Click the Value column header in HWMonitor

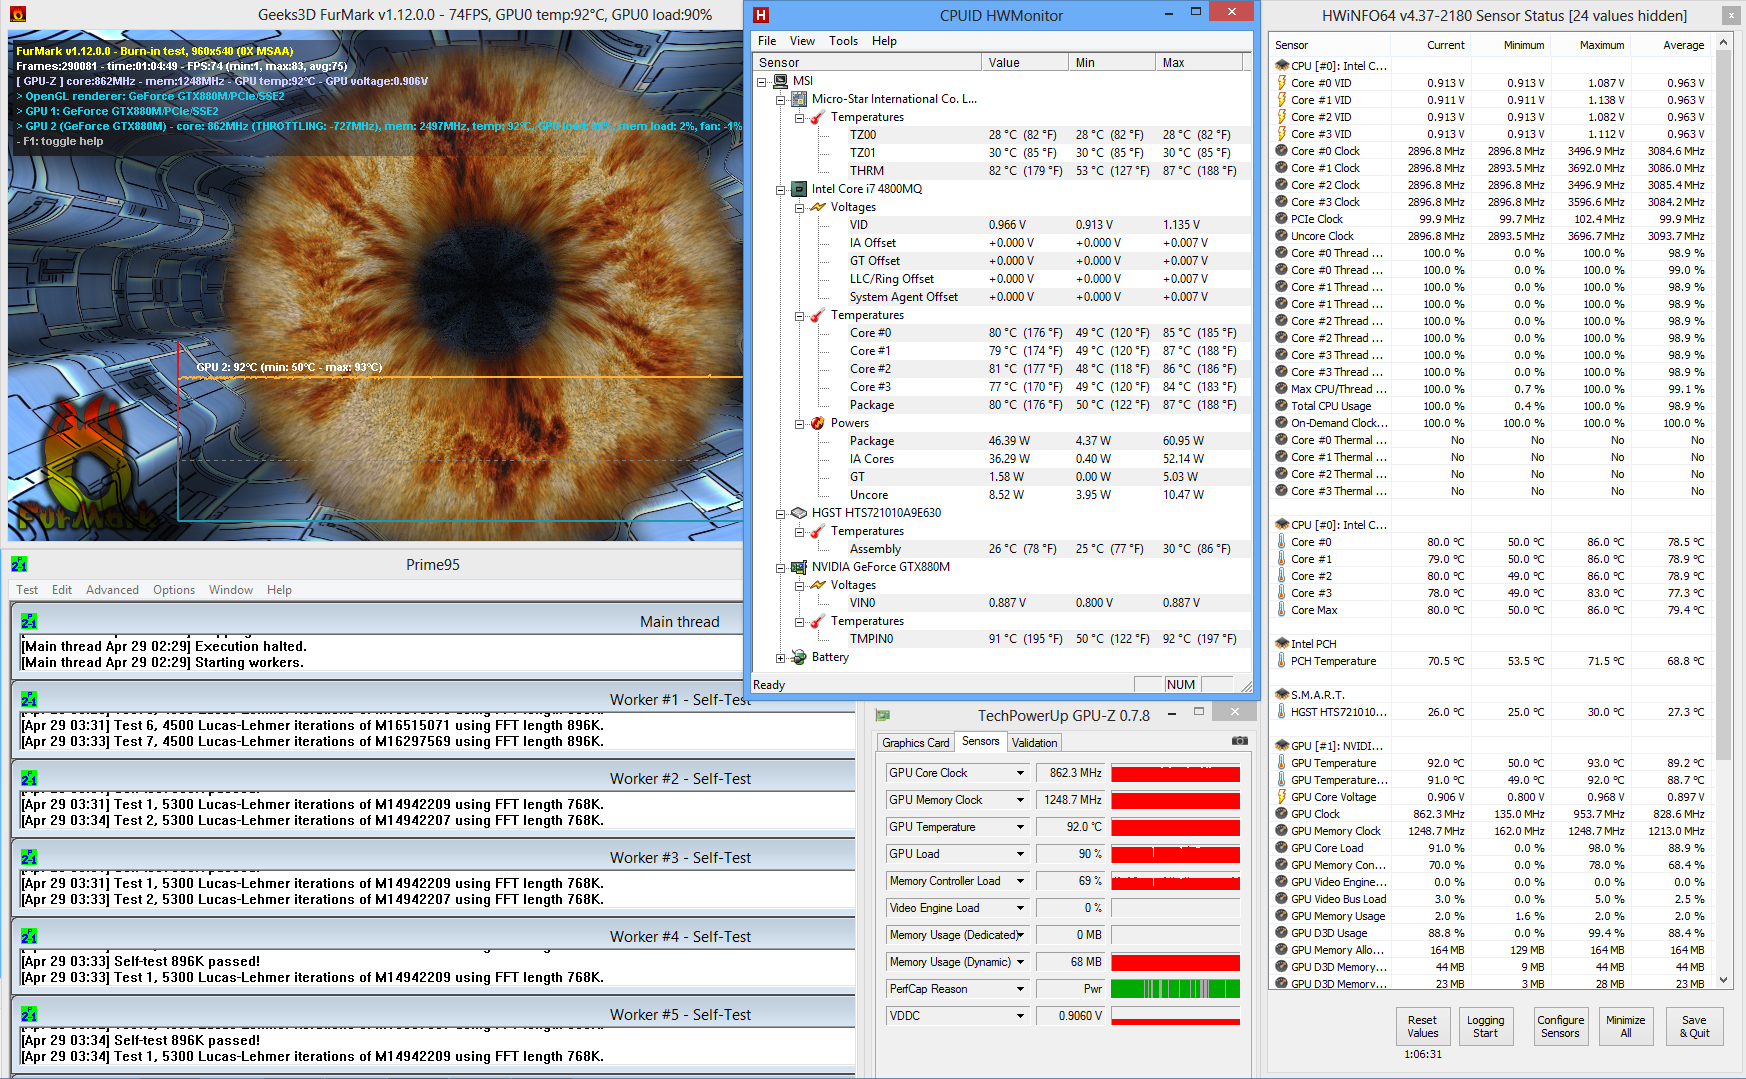click(1025, 63)
